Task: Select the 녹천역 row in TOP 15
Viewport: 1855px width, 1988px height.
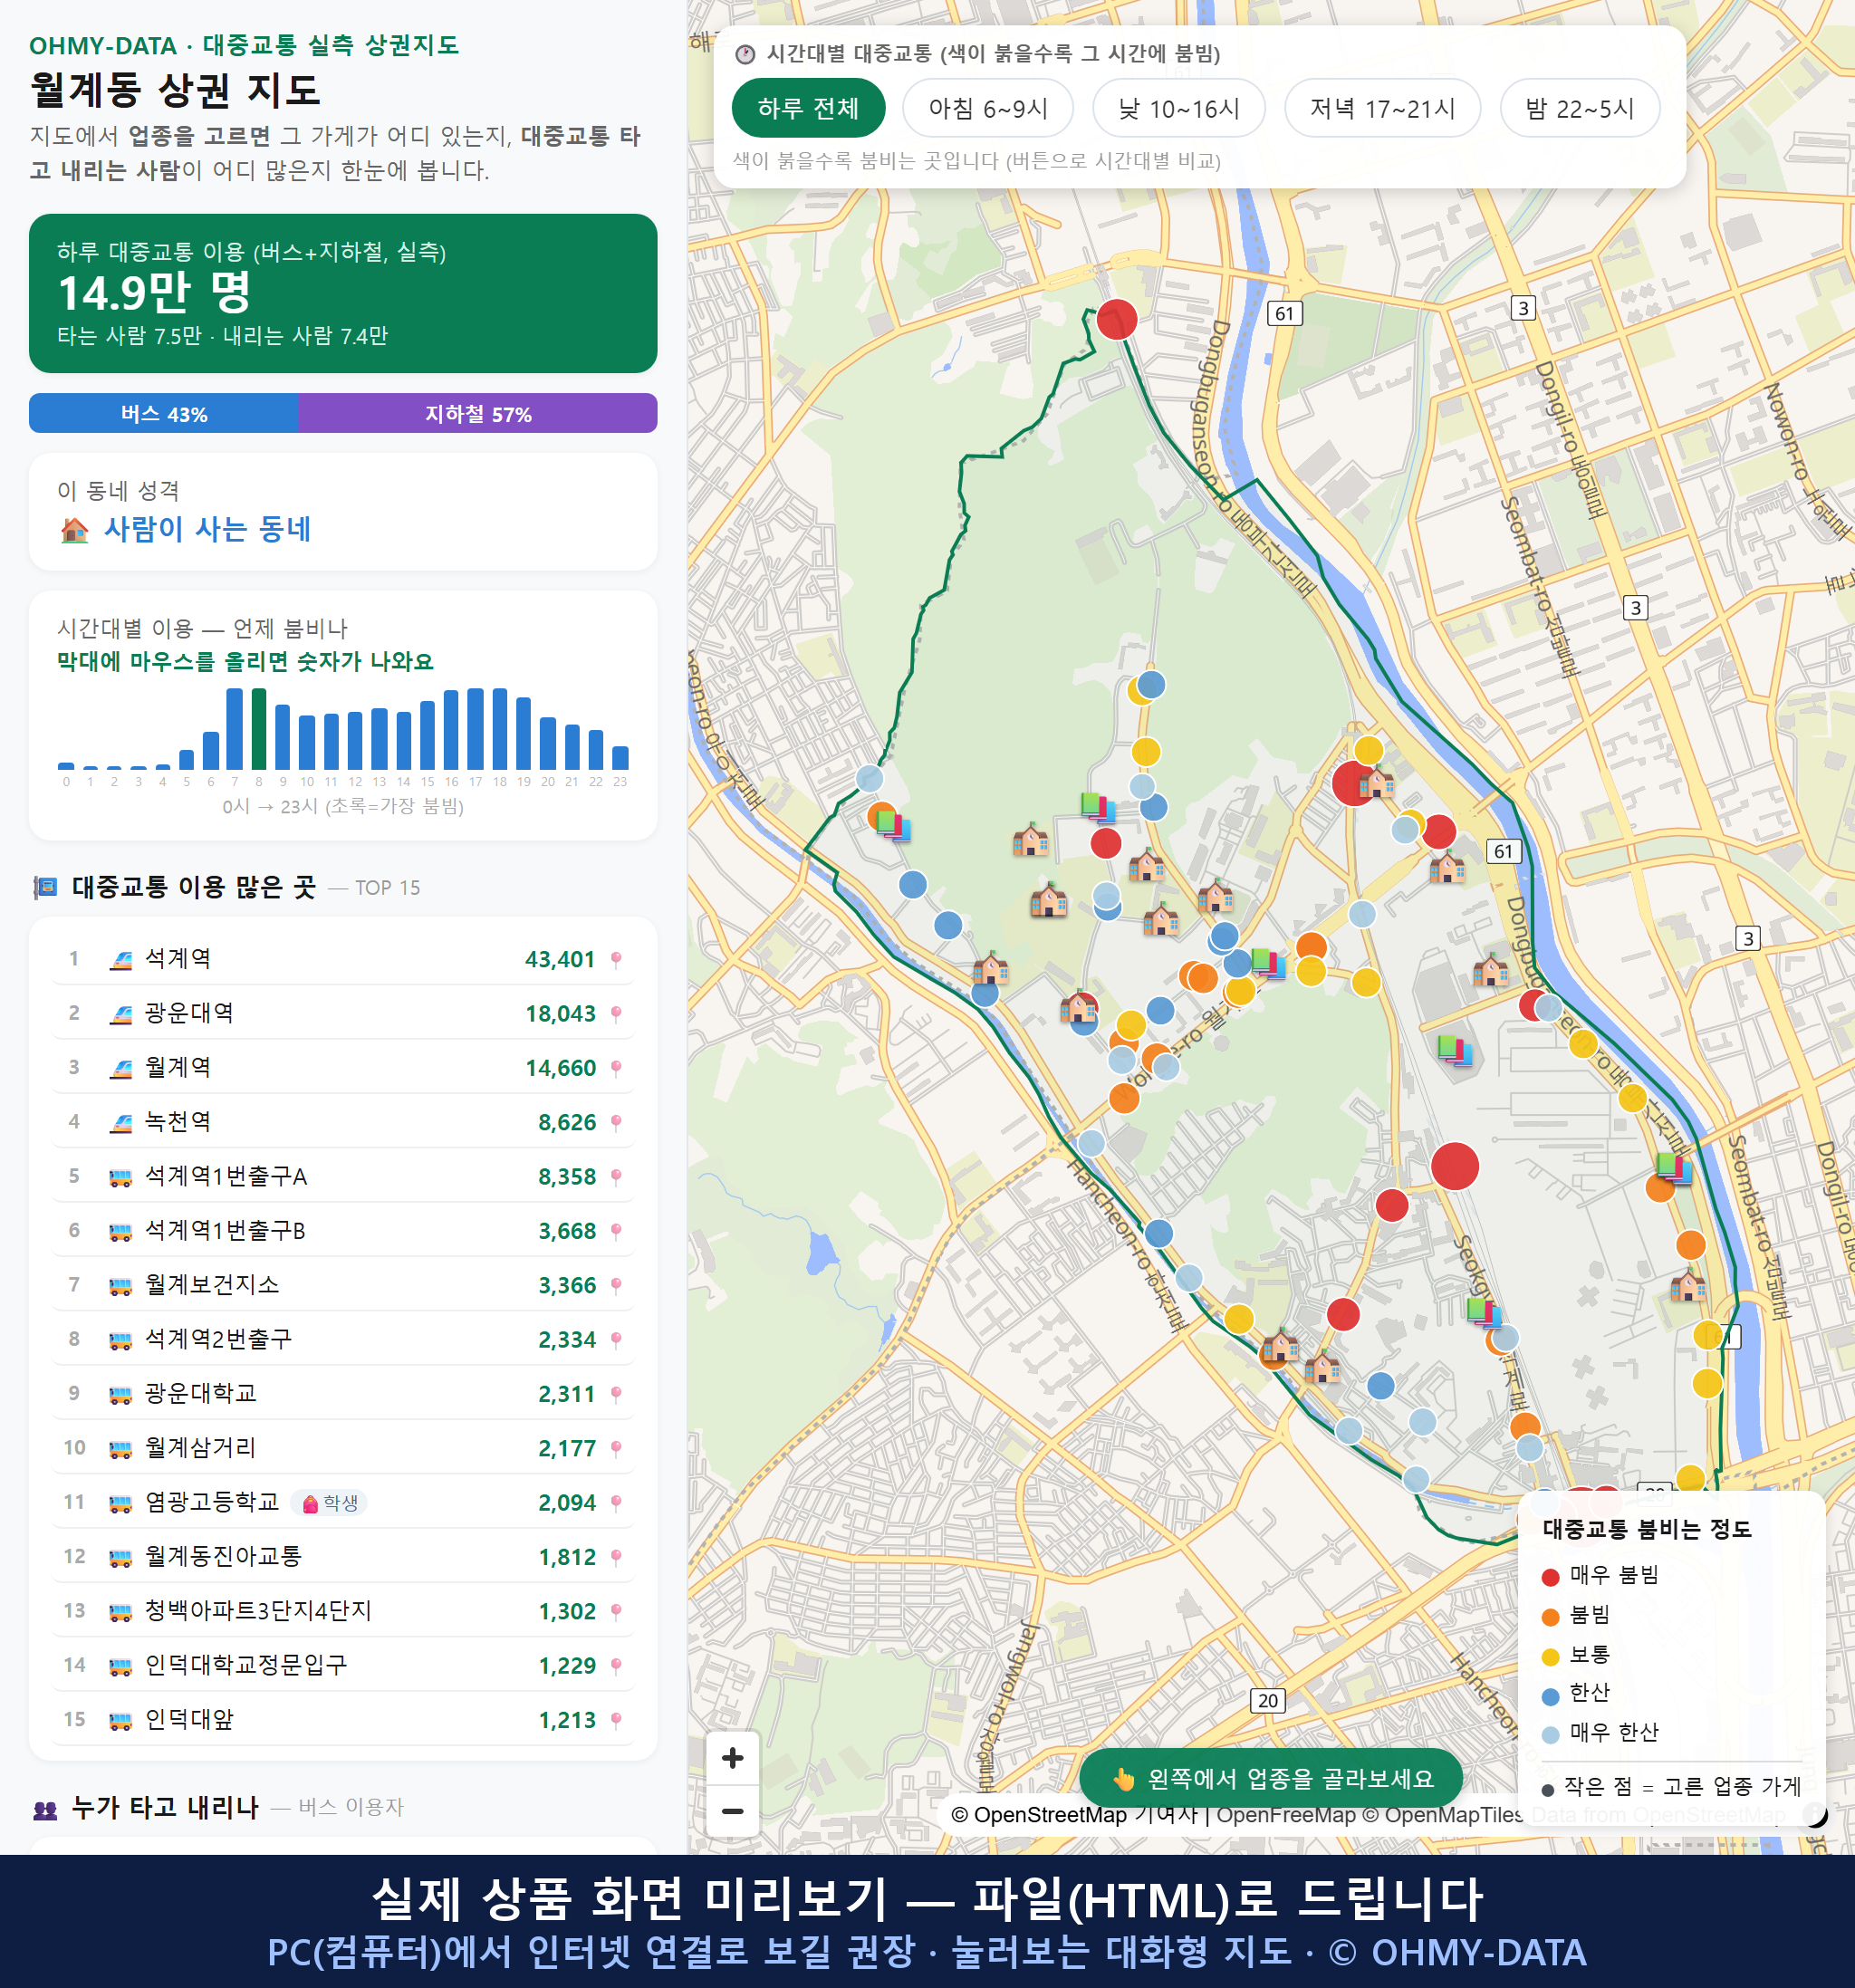Action: 343,1123
